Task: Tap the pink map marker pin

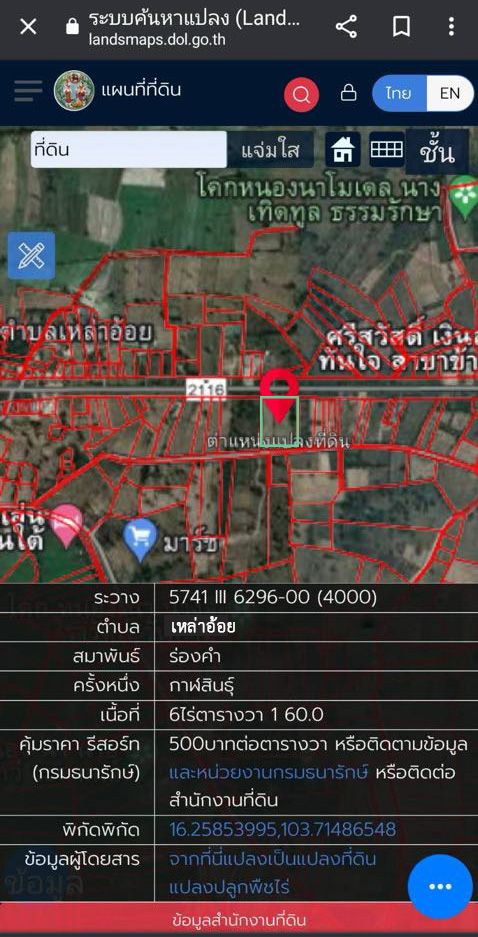Action: pyautogui.click(x=66, y=526)
